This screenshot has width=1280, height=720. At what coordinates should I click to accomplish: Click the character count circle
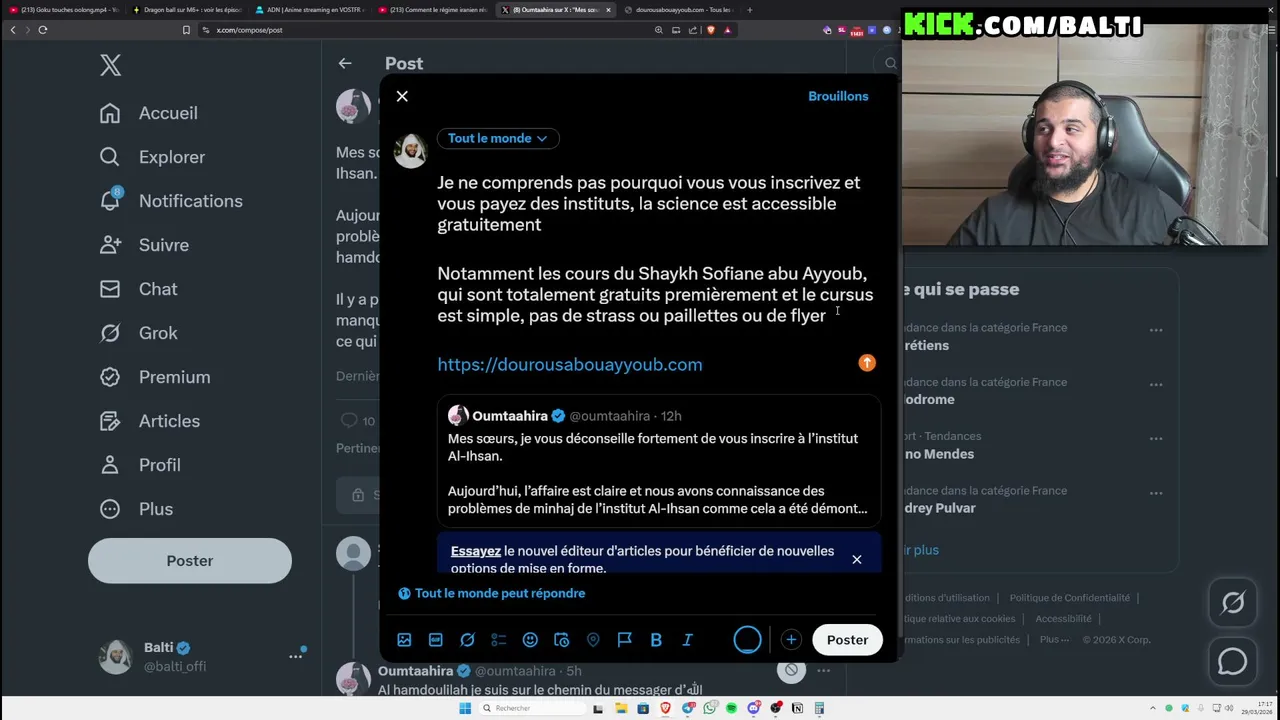pyautogui.click(x=747, y=640)
